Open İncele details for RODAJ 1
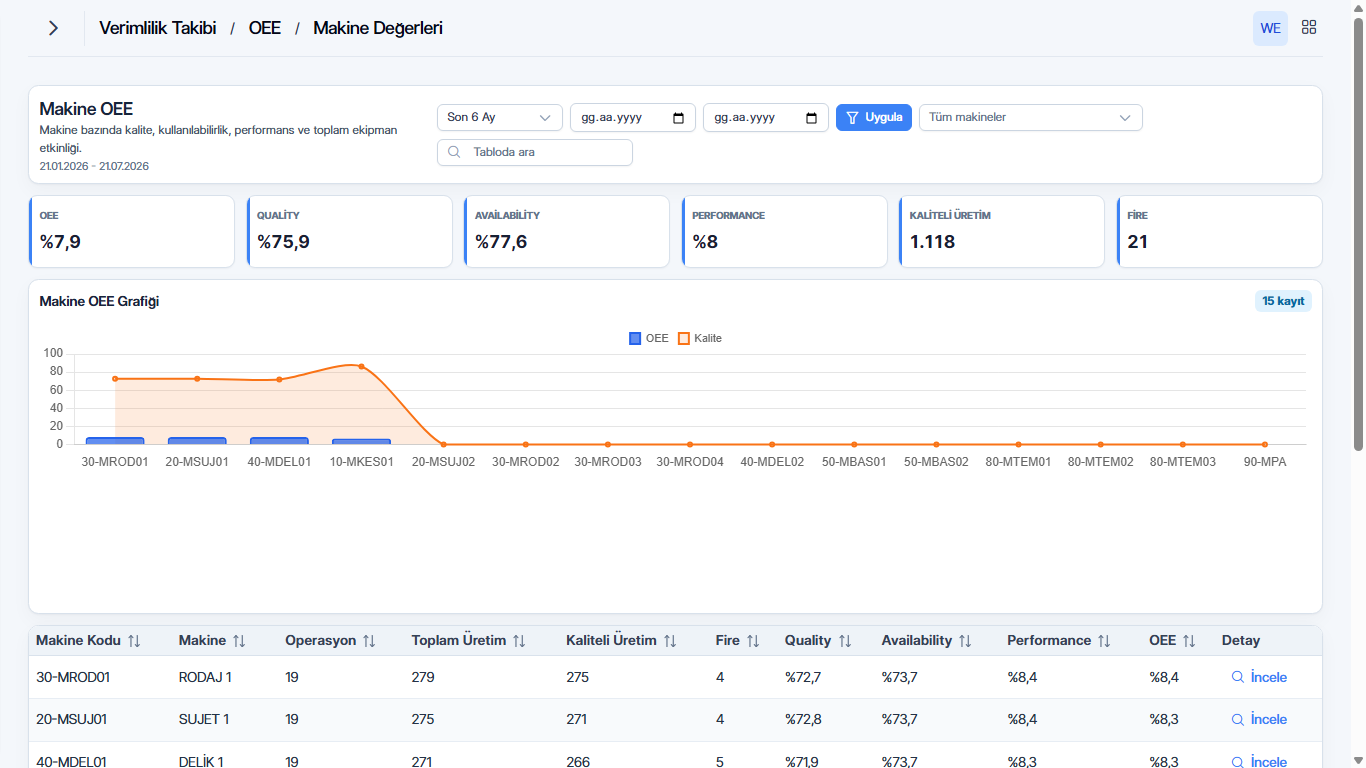 point(1259,677)
